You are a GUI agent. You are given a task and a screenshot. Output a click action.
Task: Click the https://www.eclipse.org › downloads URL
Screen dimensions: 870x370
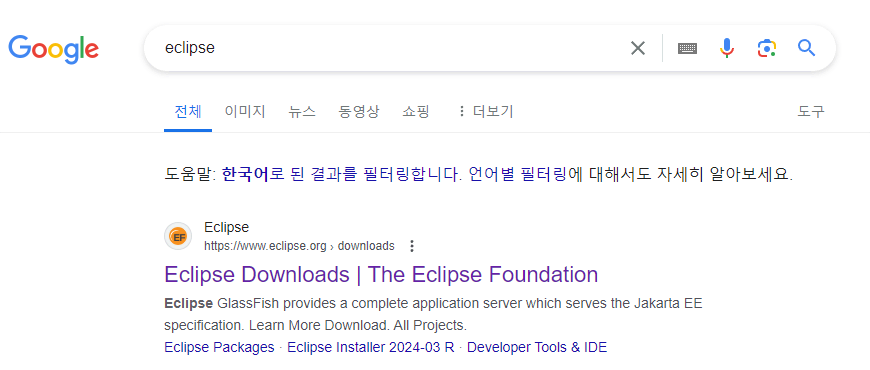[299, 246]
